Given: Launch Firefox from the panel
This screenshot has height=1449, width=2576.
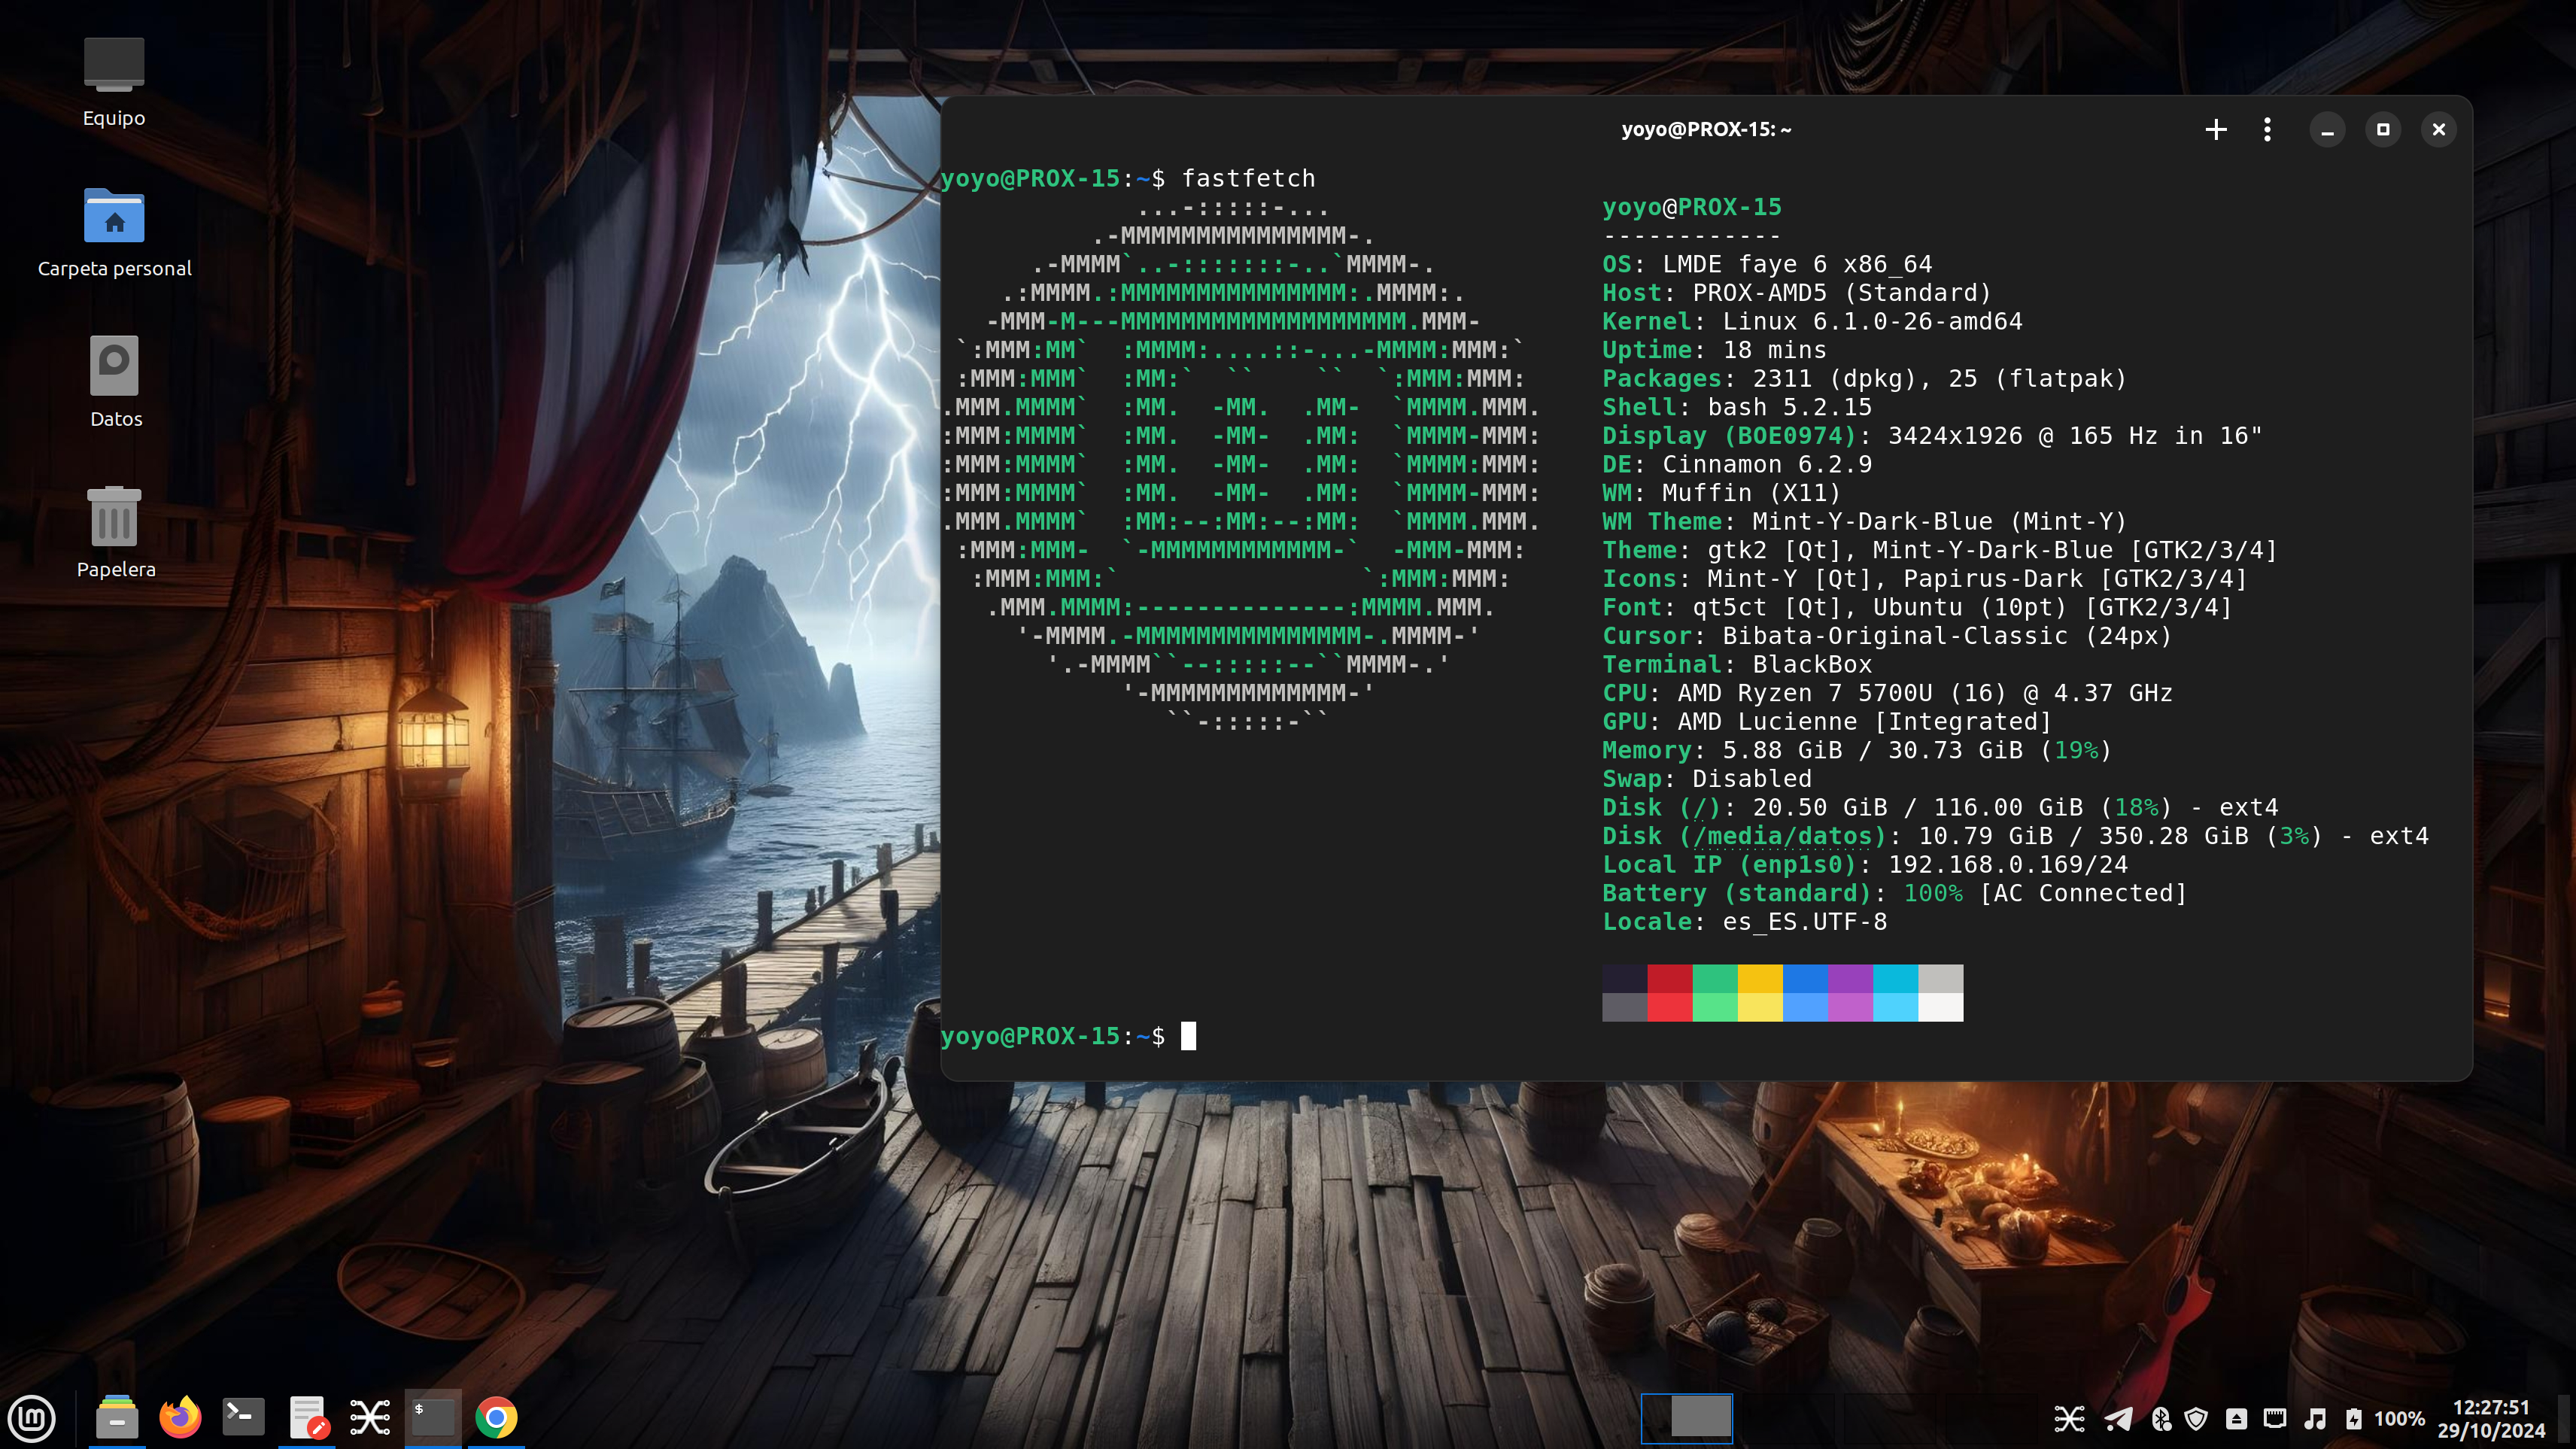Looking at the screenshot, I should (x=180, y=1417).
